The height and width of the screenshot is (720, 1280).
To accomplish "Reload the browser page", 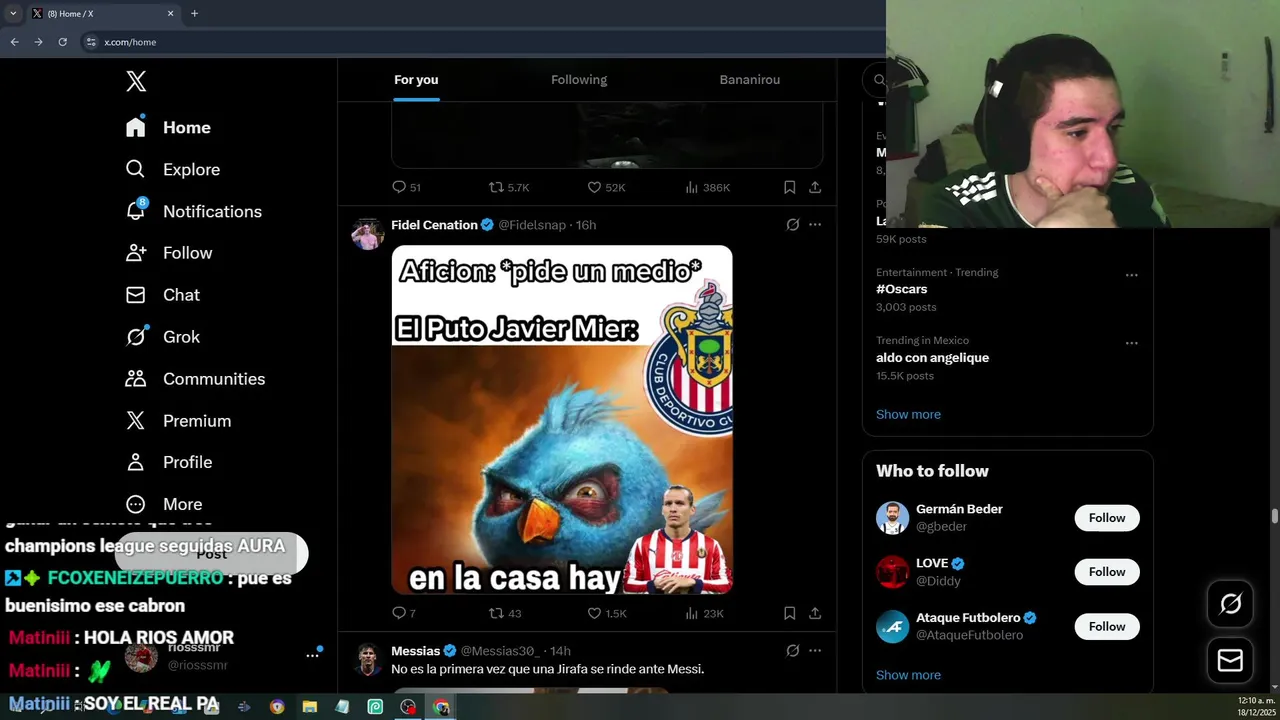I will 62,42.
